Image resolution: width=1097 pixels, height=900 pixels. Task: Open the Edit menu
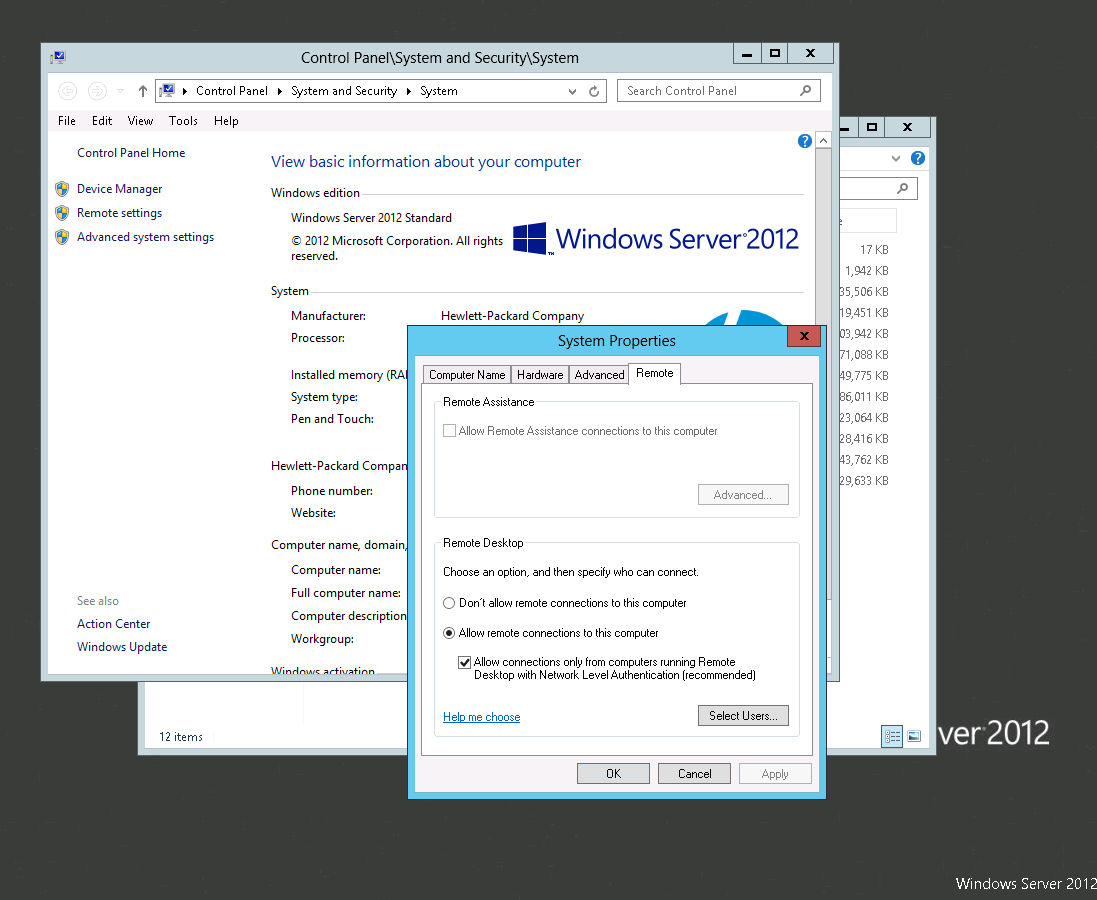102,120
